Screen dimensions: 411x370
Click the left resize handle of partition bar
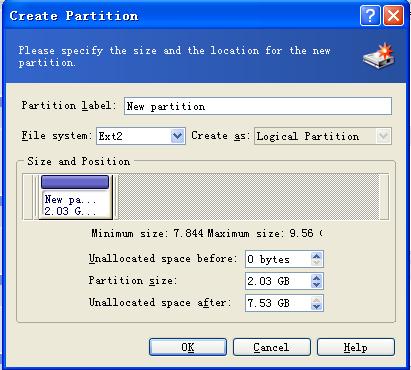coord(36,197)
